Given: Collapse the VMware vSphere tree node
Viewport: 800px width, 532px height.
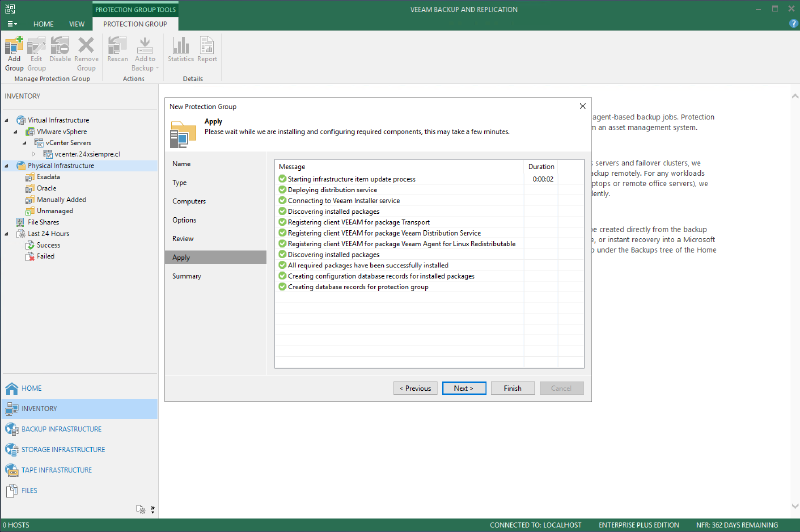Looking at the screenshot, I should coord(16,132).
